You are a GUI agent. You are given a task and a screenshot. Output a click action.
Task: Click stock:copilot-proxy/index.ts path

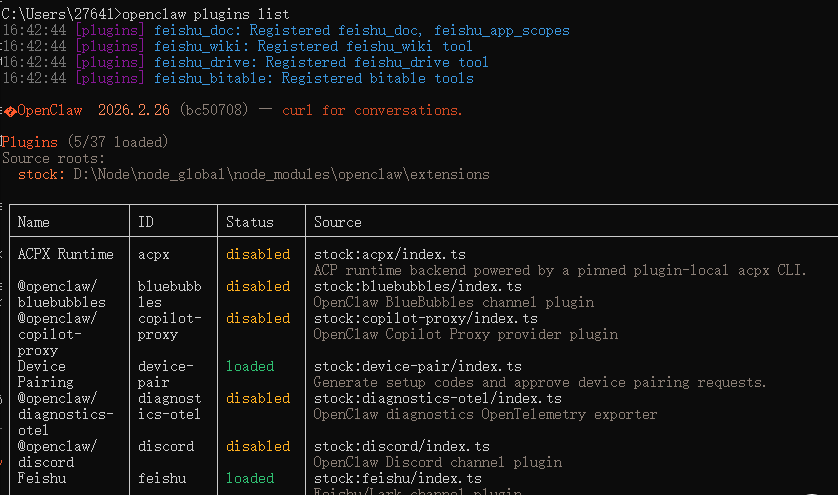(425, 318)
